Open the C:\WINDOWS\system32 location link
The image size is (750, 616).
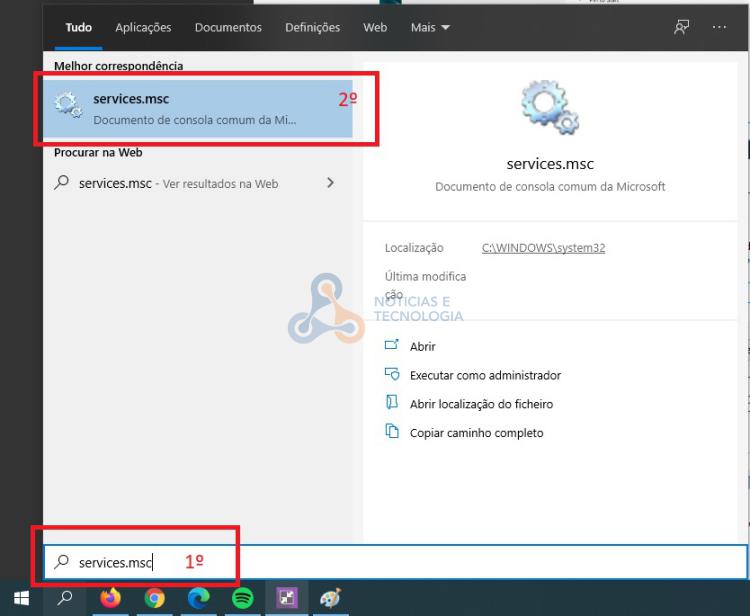(543, 248)
